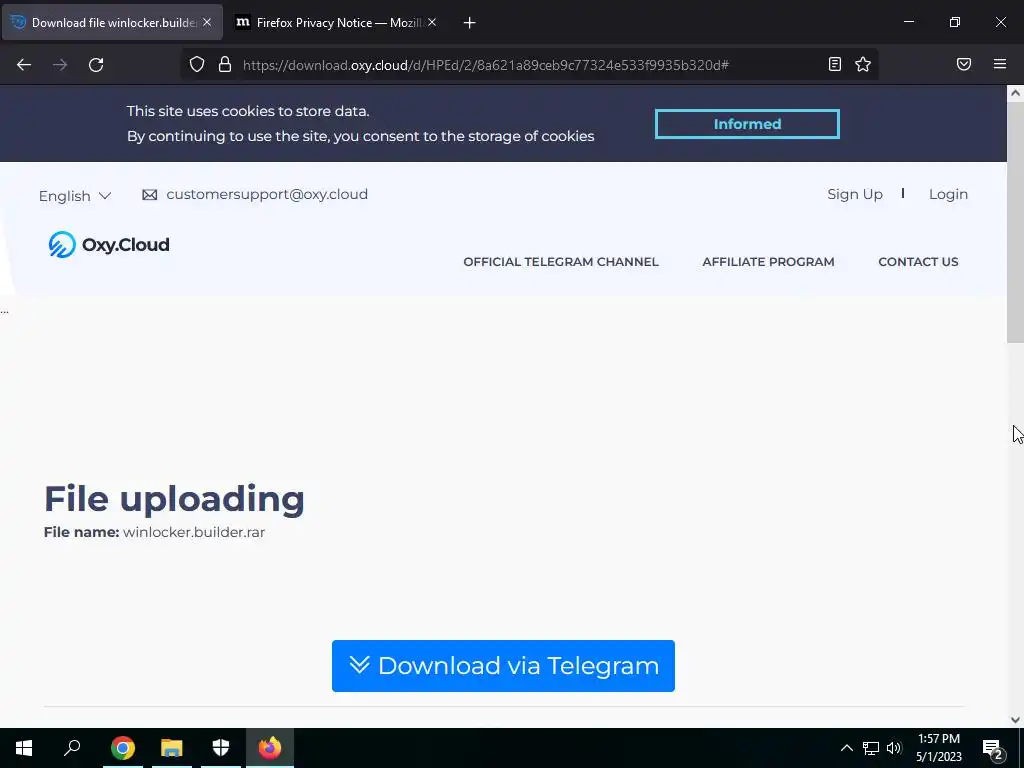Open the Windows Start menu
The height and width of the screenshot is (768, 1024).
point(24,748)
